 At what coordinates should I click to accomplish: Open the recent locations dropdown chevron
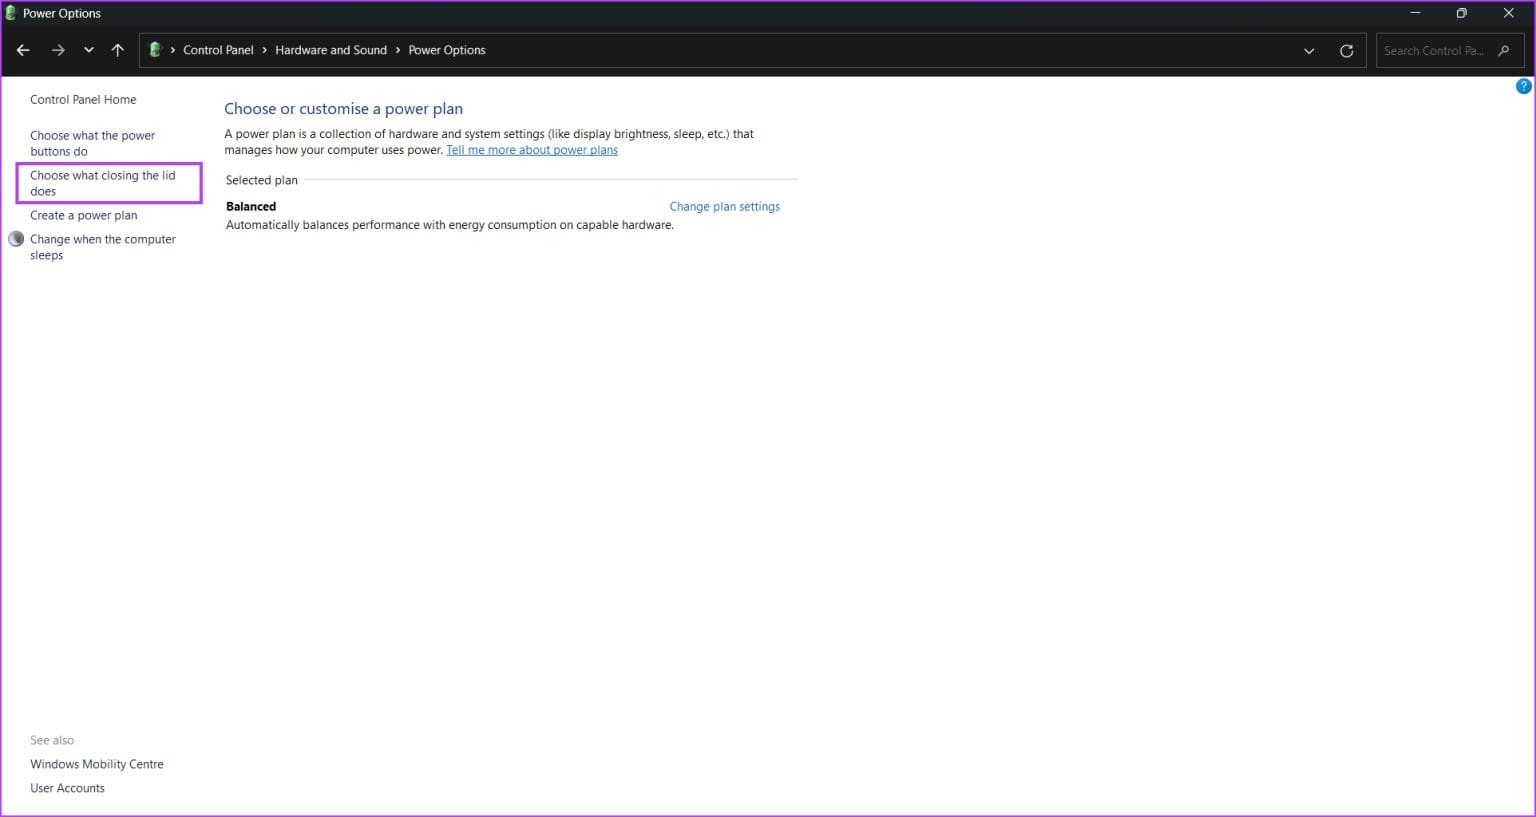click(x=89, y=50)
